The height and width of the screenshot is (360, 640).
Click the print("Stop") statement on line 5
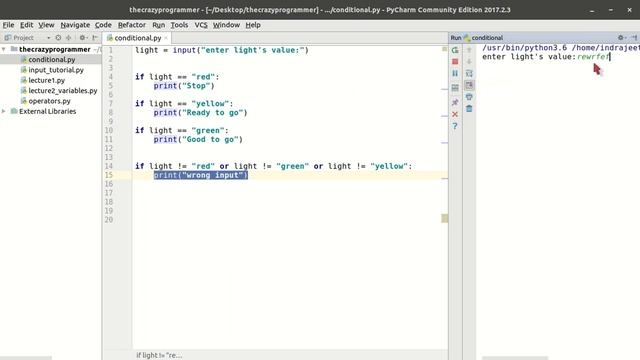(184, 86)
